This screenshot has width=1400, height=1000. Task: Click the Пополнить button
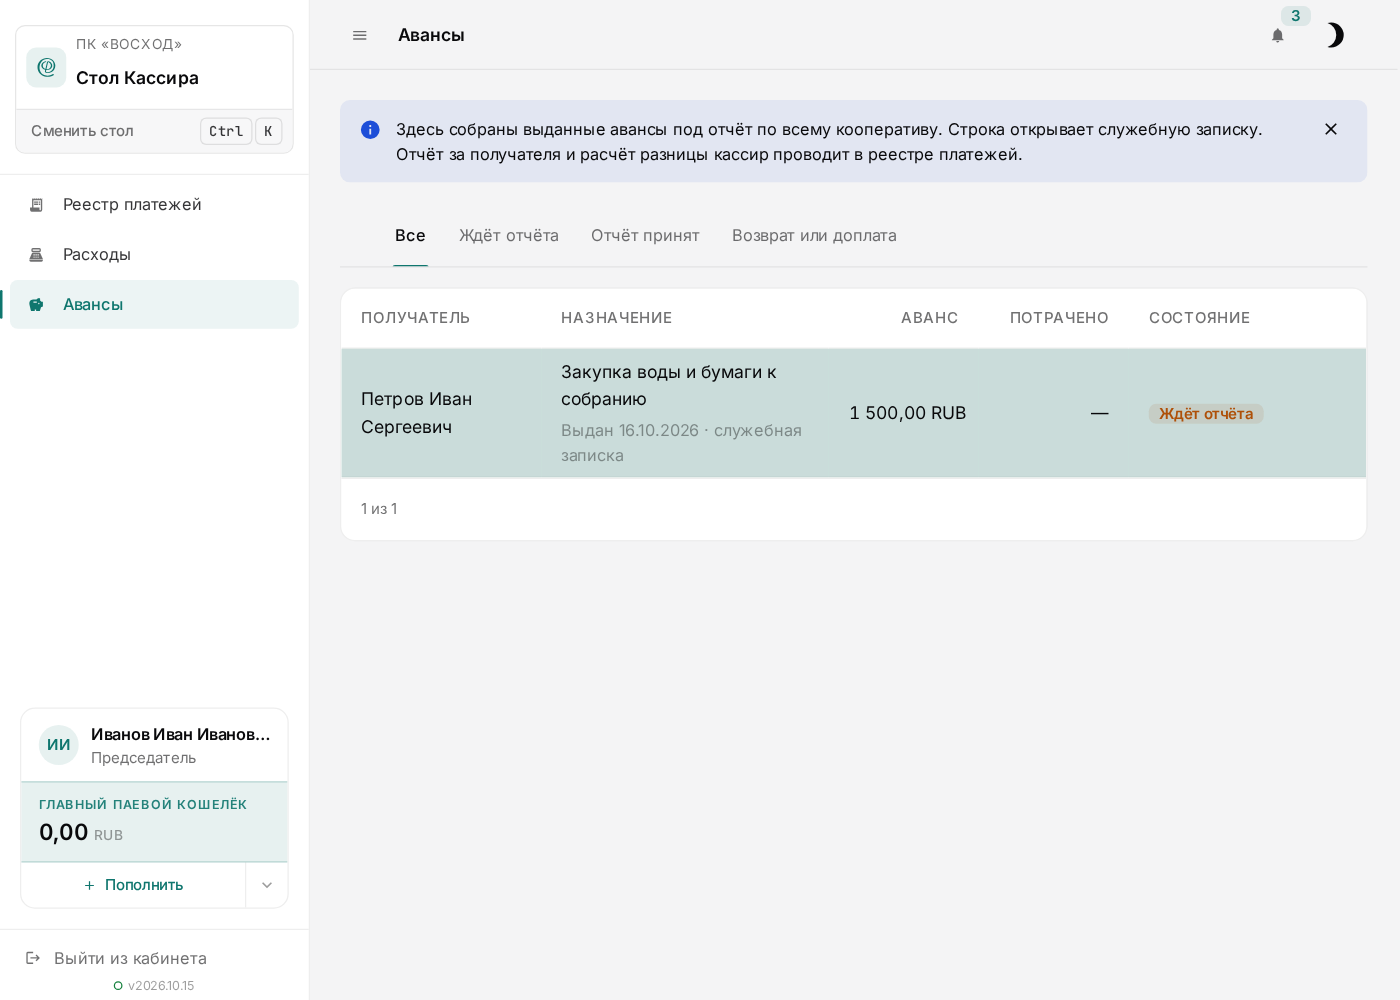(134, 885)
